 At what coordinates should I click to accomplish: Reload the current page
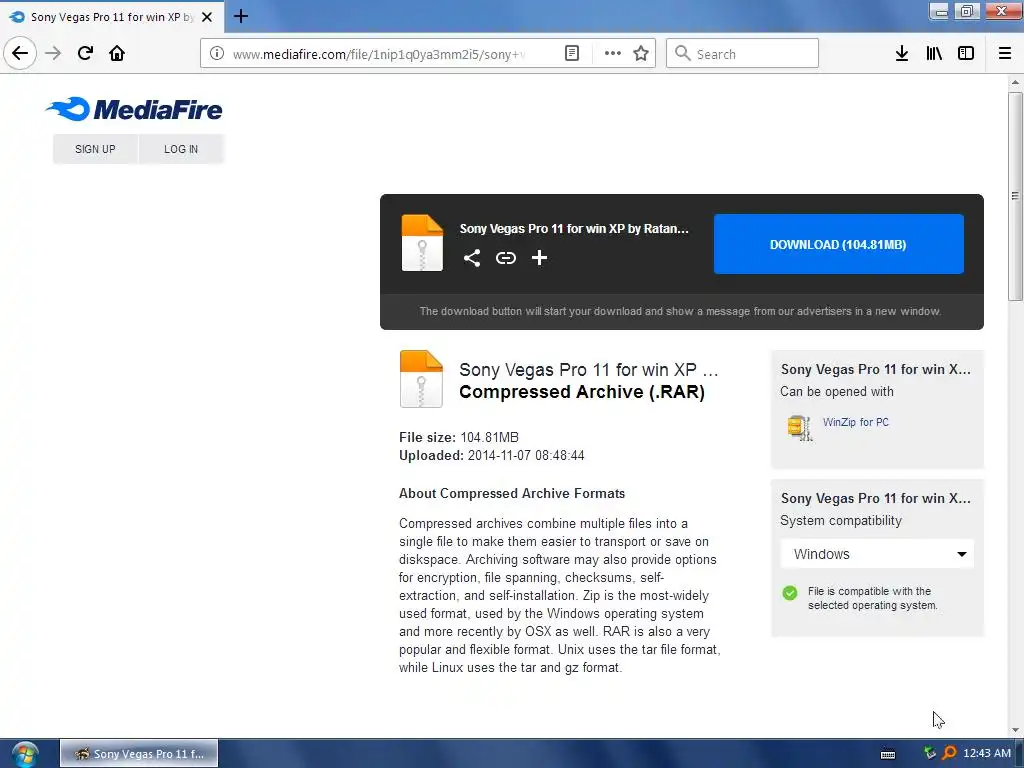(85, 54)
